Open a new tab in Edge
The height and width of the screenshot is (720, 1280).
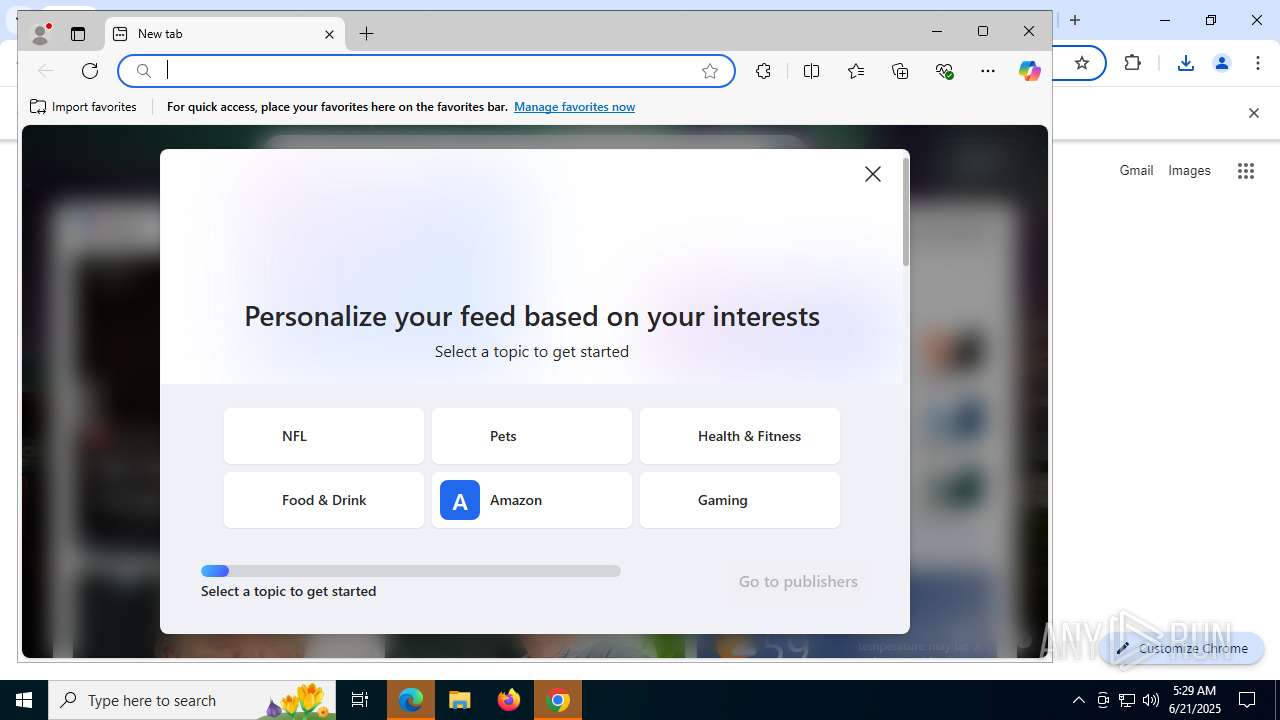pyautogui.click(x=367, y=34)
